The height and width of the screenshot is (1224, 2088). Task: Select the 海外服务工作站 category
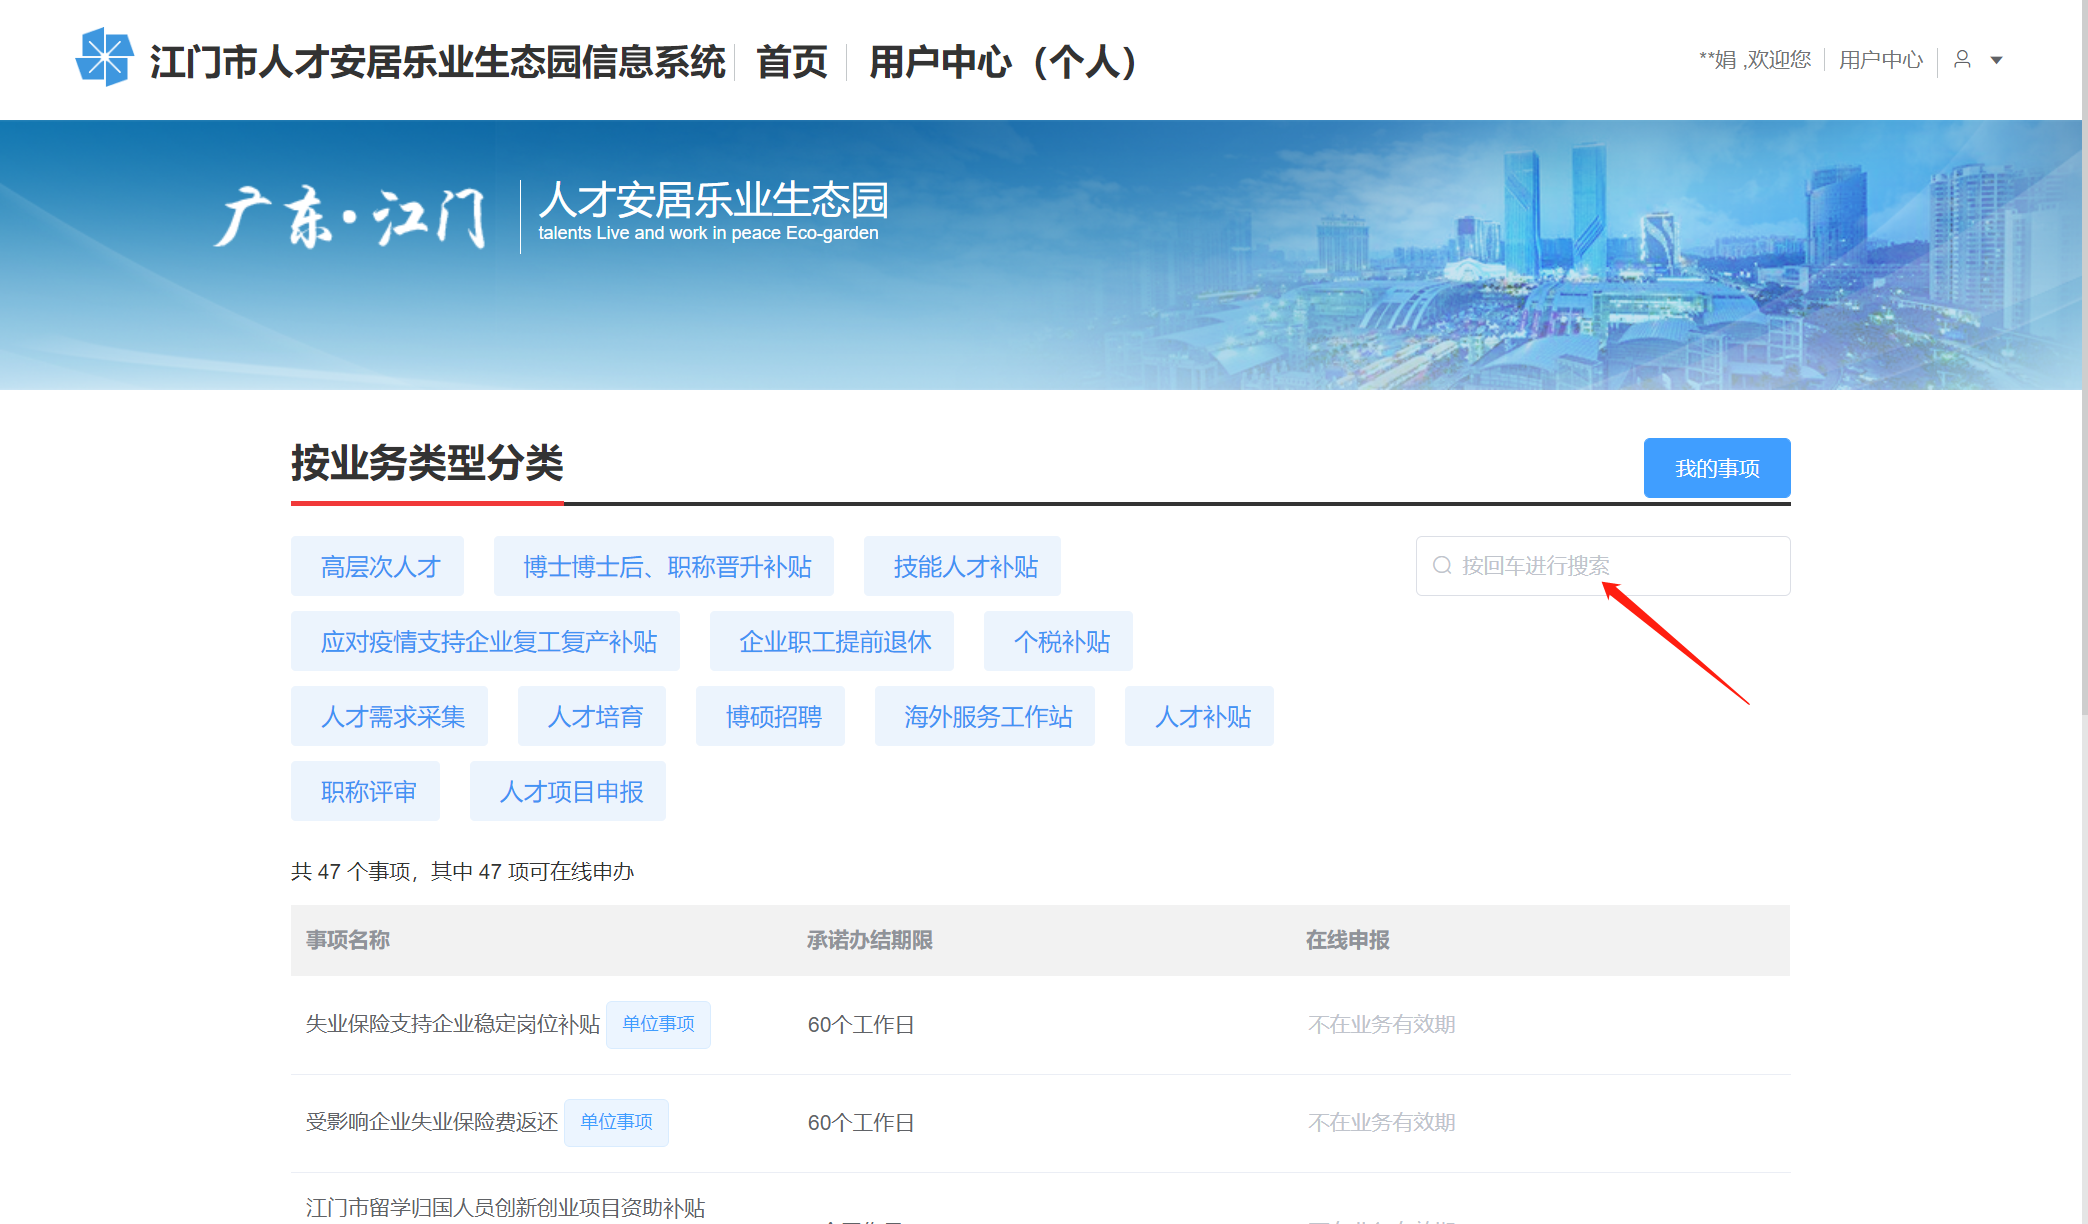coord(985,717)
